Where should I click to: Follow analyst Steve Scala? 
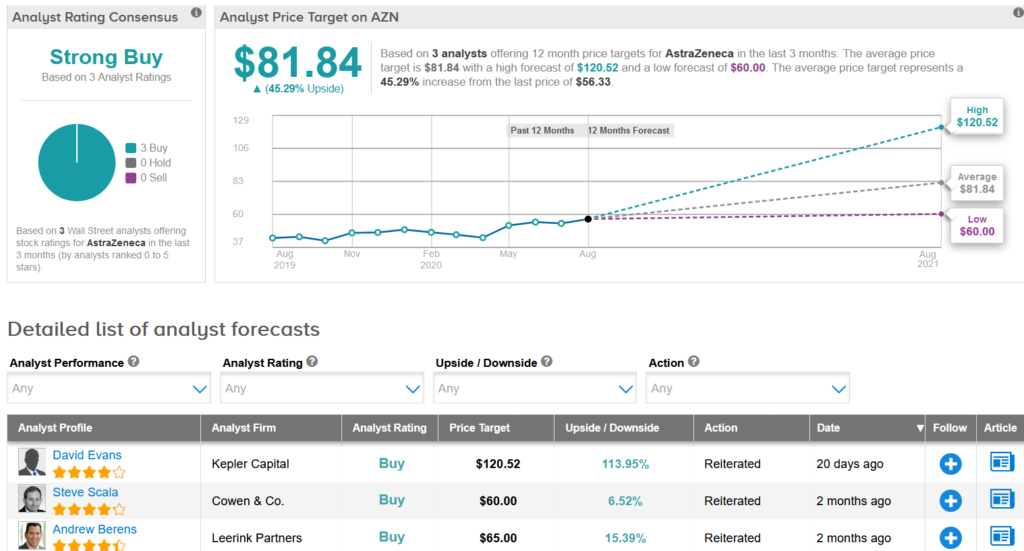pyautogui.click(x=950, y=501)
